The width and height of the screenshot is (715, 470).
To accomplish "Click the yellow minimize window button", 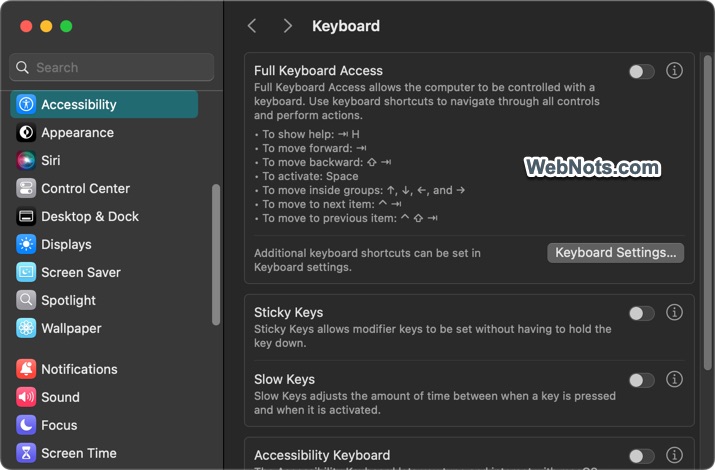I will pos(46,26).
